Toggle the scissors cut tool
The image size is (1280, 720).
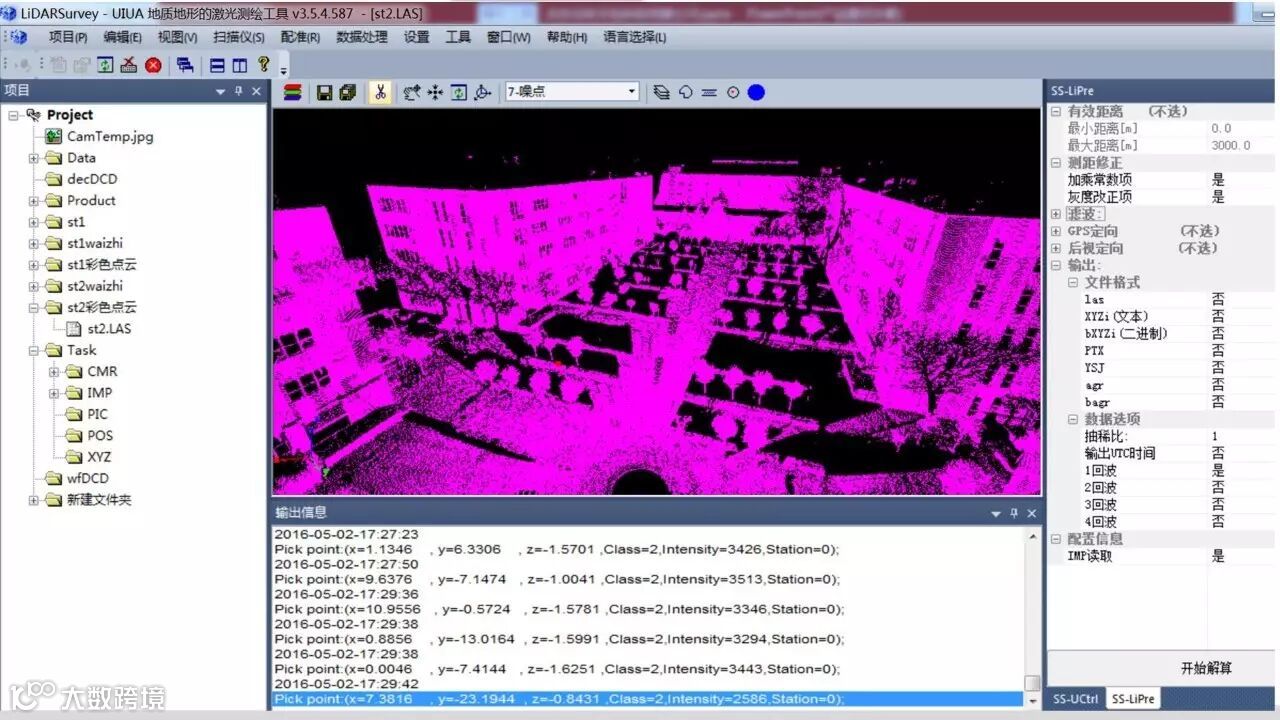[380, 92]
